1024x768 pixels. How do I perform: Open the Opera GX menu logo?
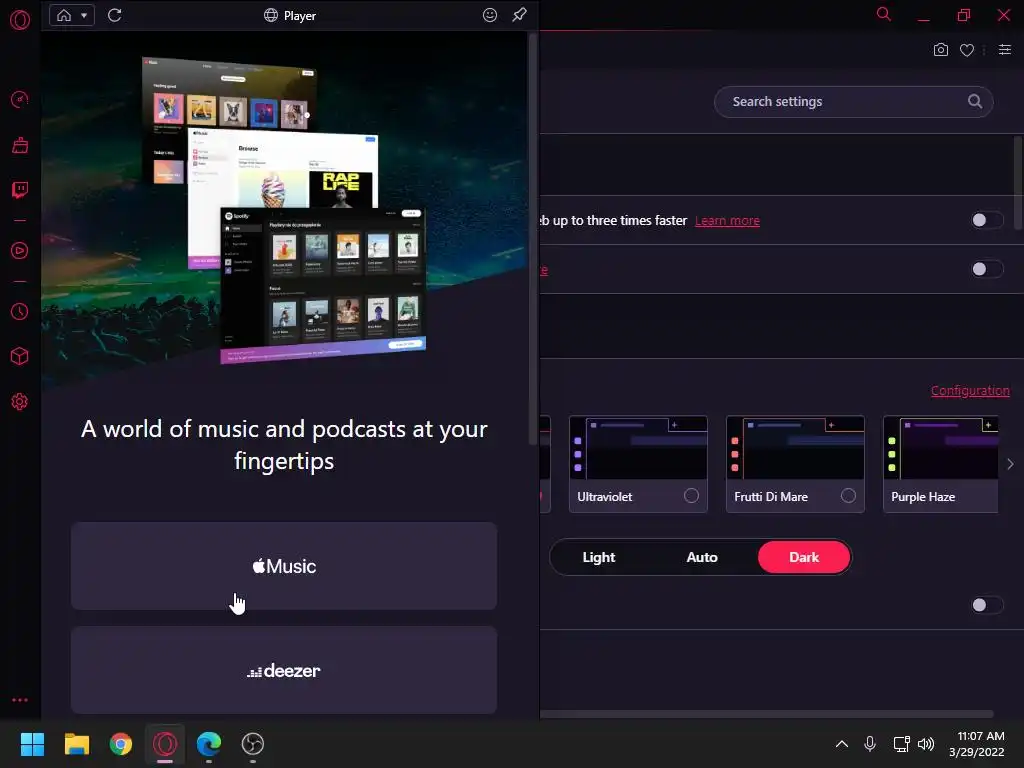pos(20,20)
